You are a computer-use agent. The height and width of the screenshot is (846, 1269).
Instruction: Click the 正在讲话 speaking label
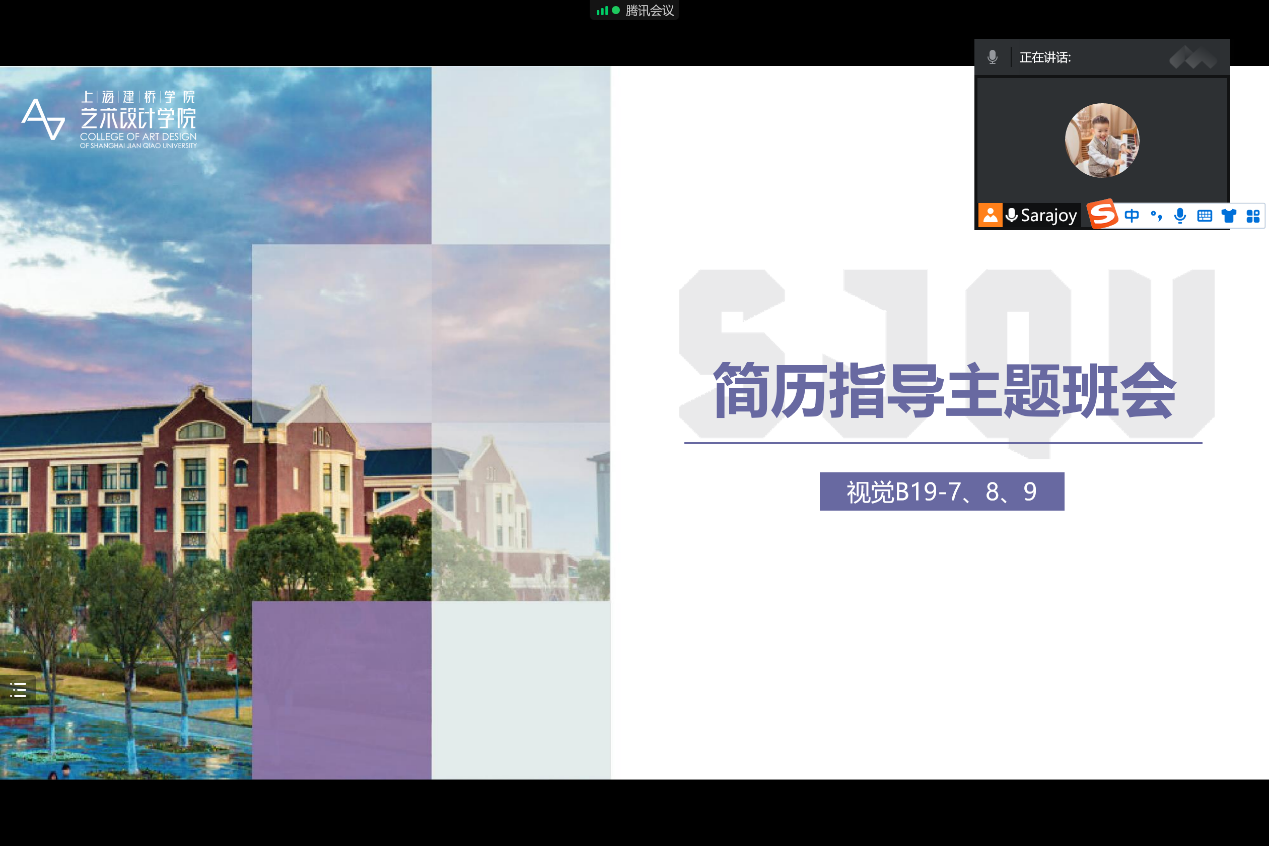(x=1045, y=58)
